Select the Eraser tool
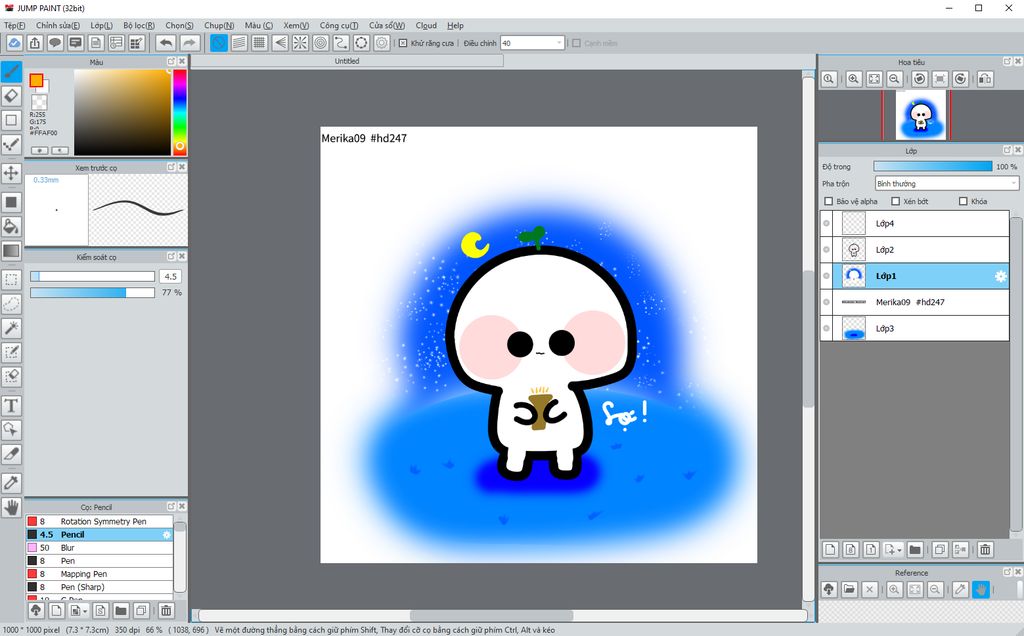Screen dimensions: 1024x636 coord(11,96)
